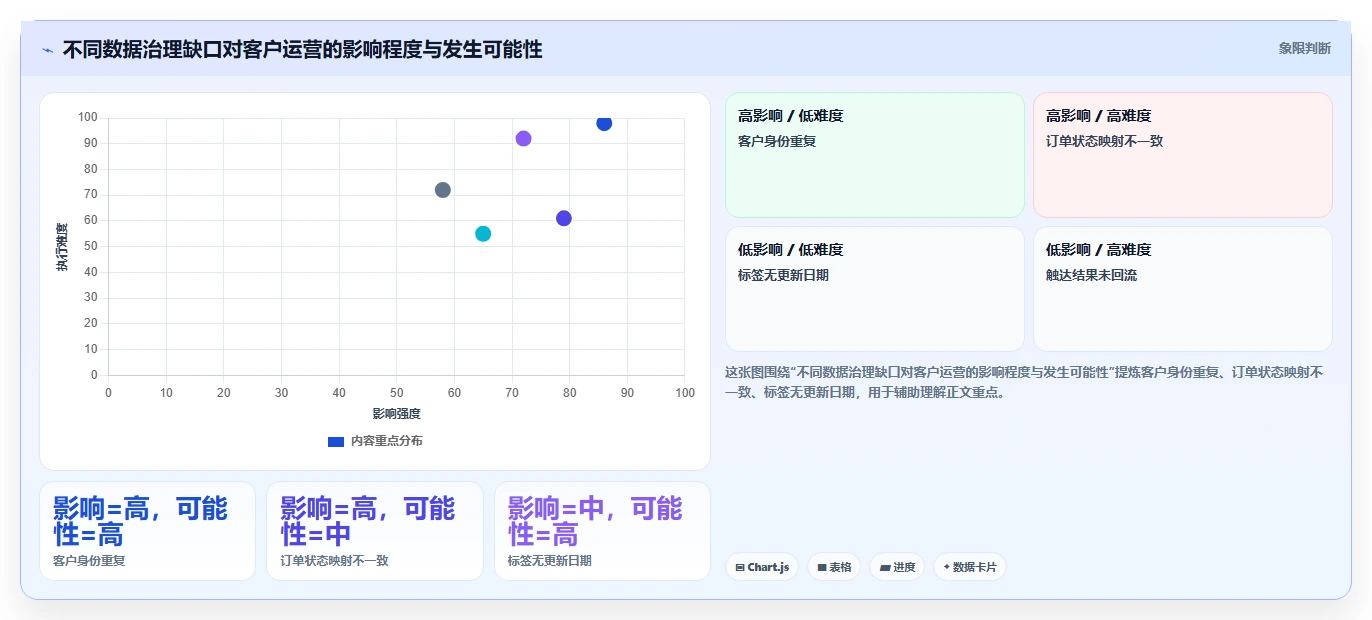Image resolution: width=1372 pixels, height=620 pixels.
Task: Select the 影响=高，可能性=高 stat card
Action: 147,531
